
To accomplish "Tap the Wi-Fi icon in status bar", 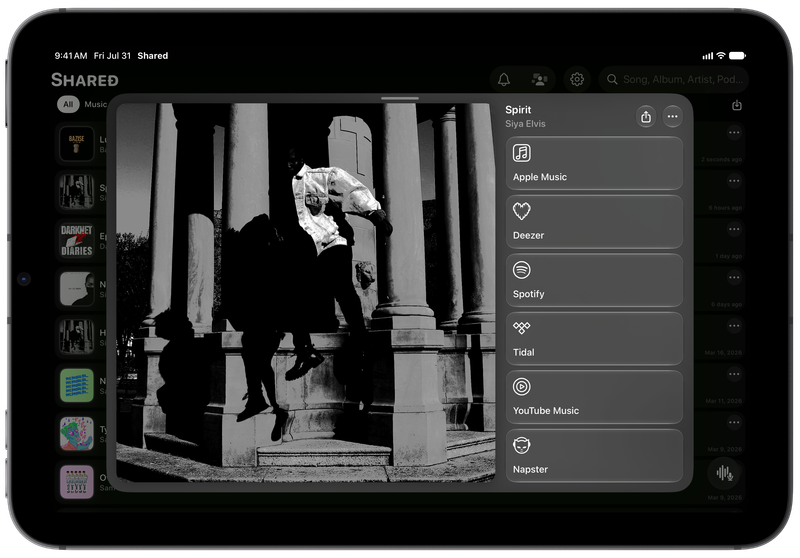I will click(721, 56).
